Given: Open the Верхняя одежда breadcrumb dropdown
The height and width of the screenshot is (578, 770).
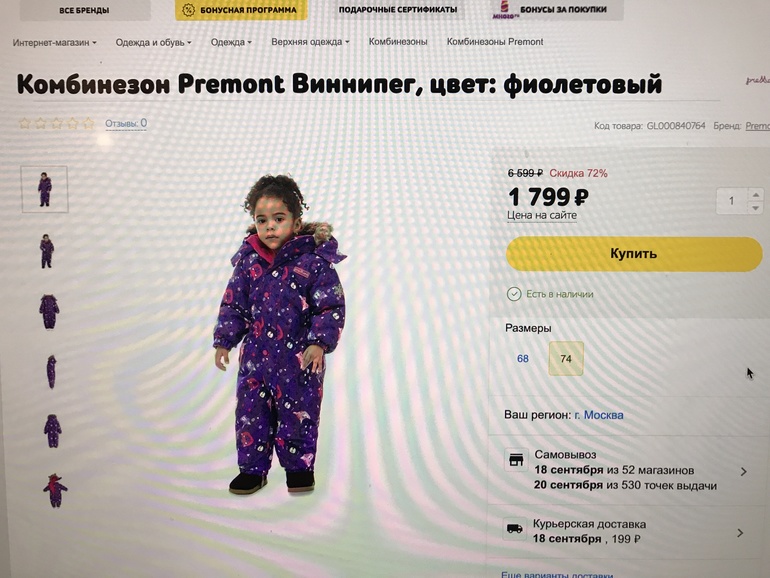Looking at the screenshot, I should point(310,42).
